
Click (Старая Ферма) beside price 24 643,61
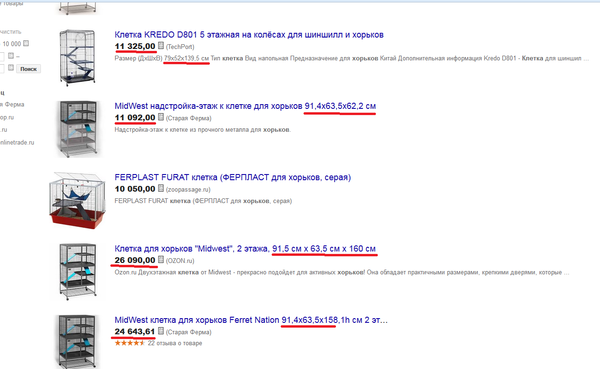pyautogui.click(x=188, y=332)
